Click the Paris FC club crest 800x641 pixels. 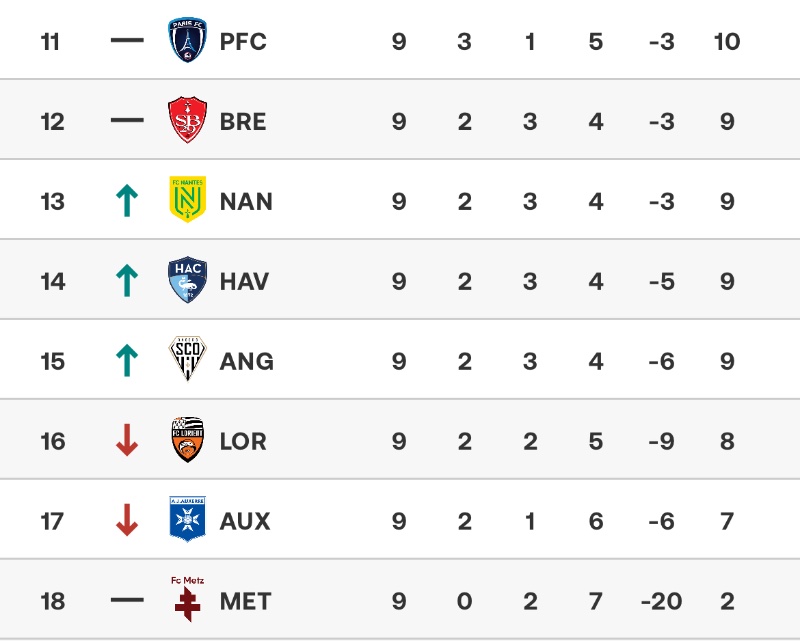pos(187,41)
